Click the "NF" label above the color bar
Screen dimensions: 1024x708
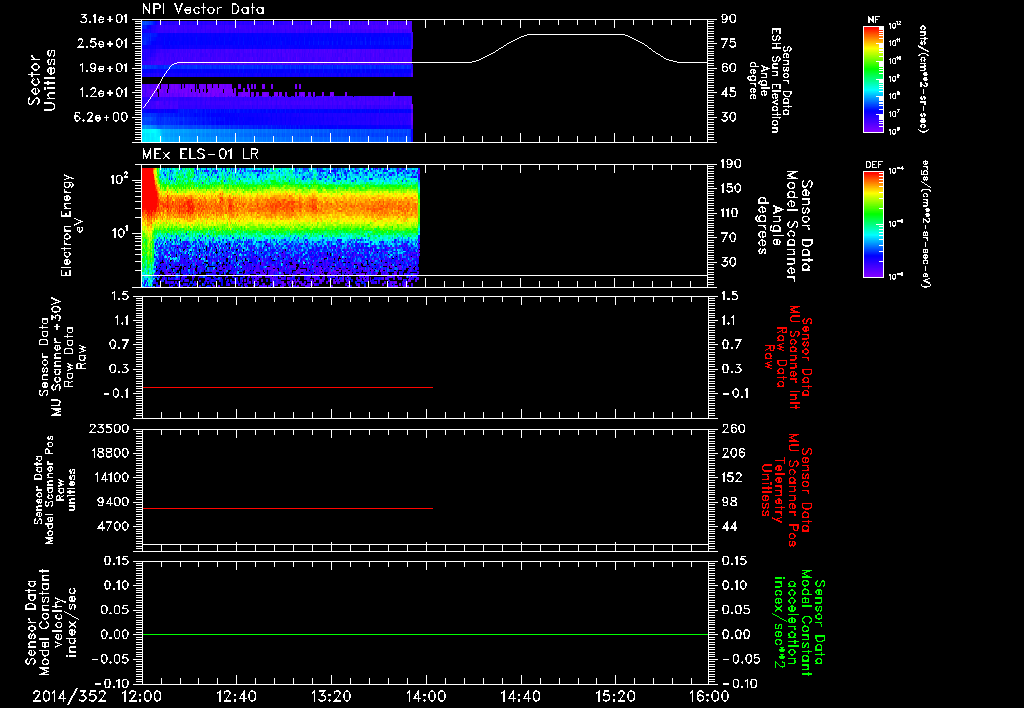point(873,20)
